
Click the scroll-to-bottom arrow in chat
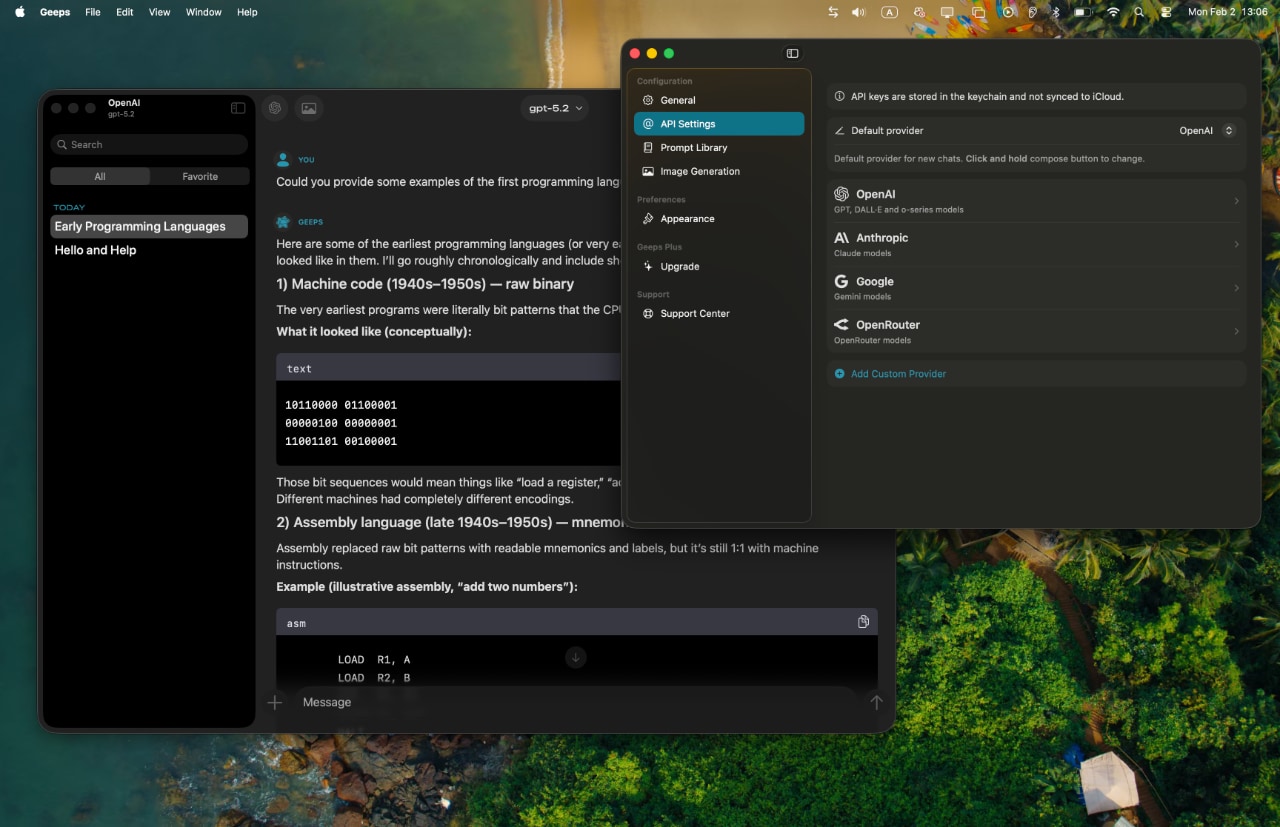click(x=575, y=657)
